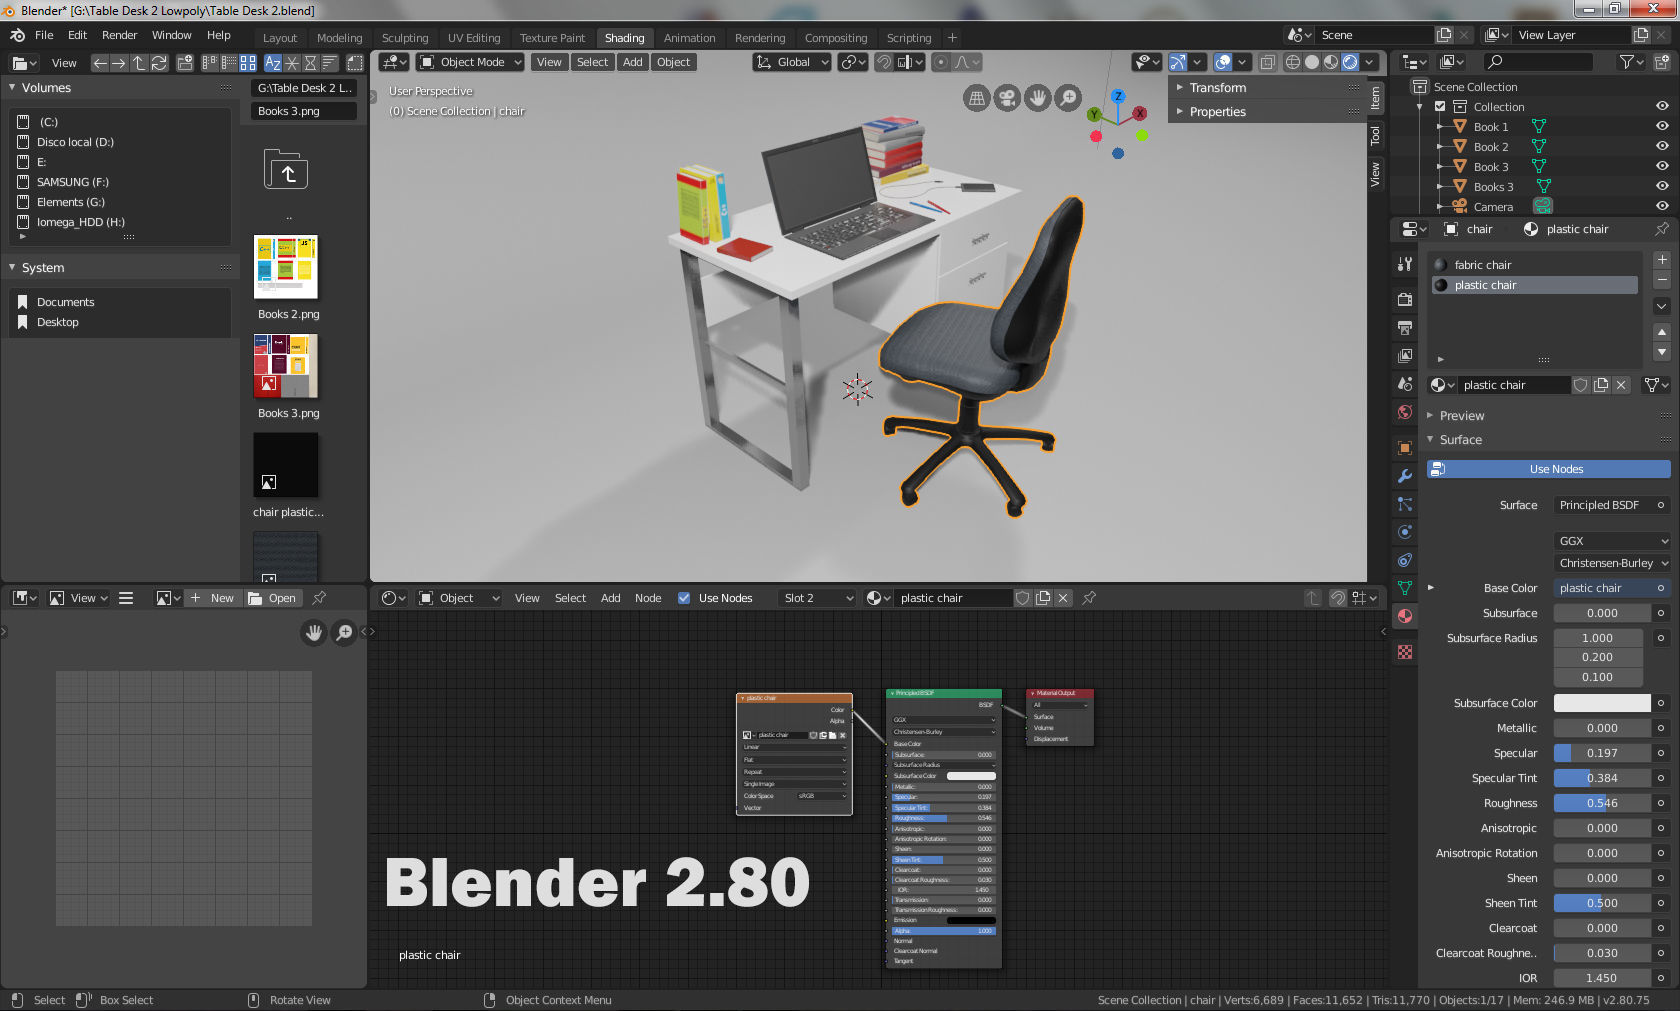Viewport: 1680px width, 1011px height.
Task: Open Modifiers wrench properties tab
Action: (1405, 476)
